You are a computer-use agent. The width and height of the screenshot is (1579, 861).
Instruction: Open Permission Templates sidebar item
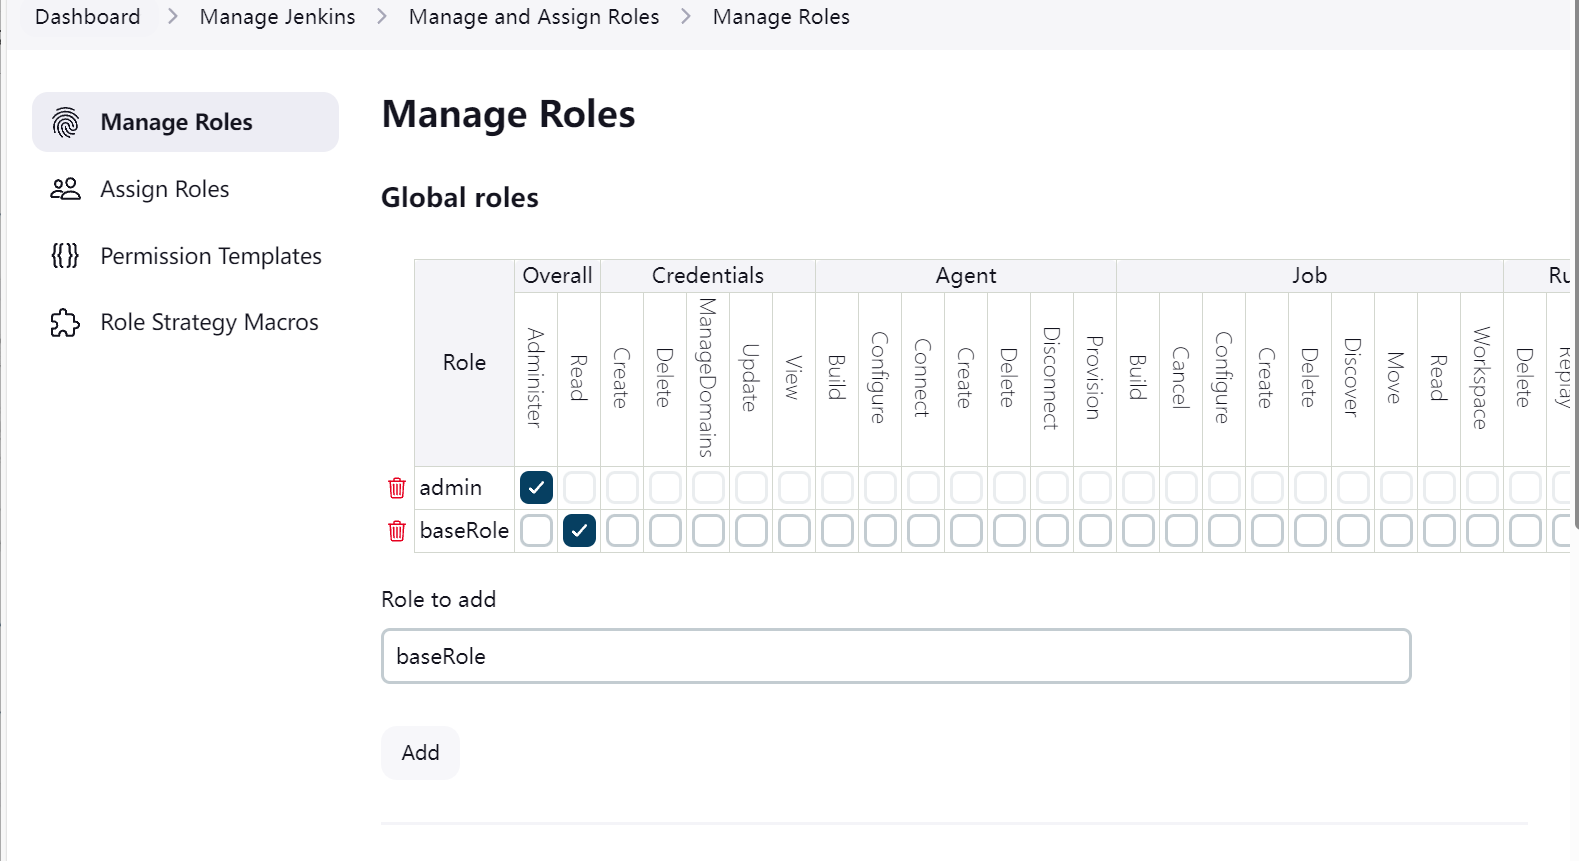185,256
